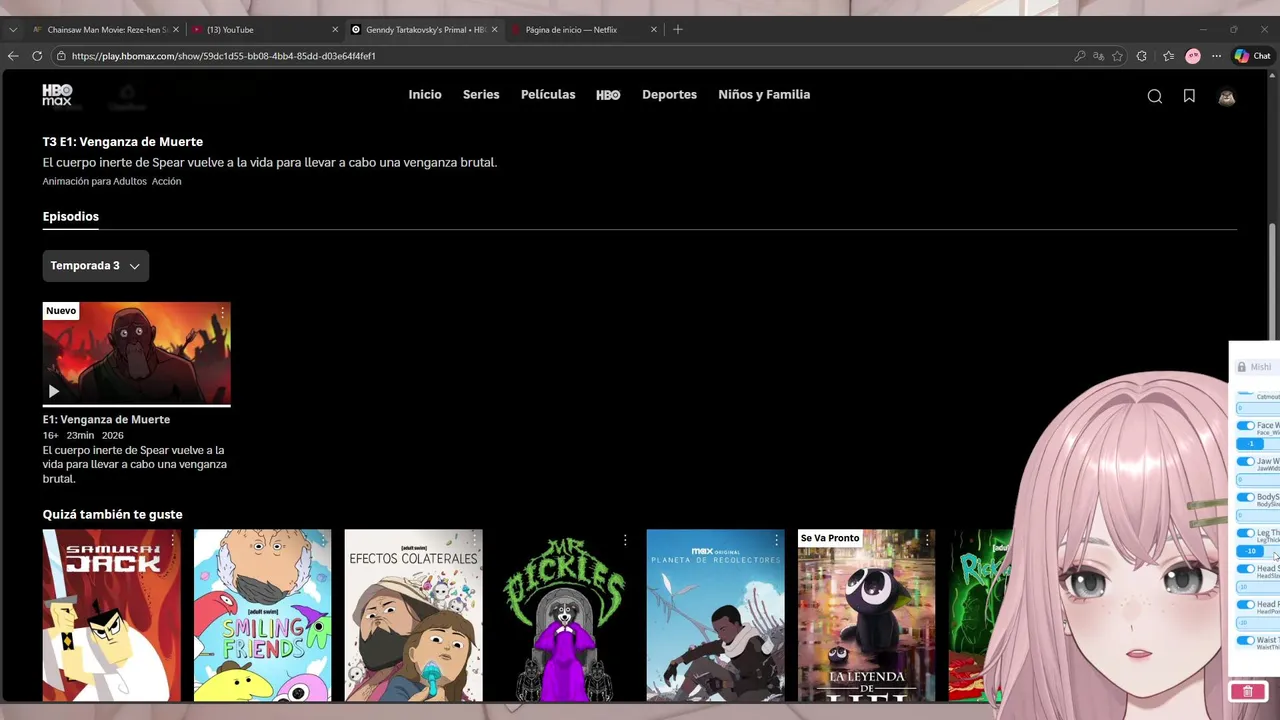This screenshot has height=720, width=1280.
Task: Switch to the Chainsaw Man Movie tab
Action: point(105,29)
